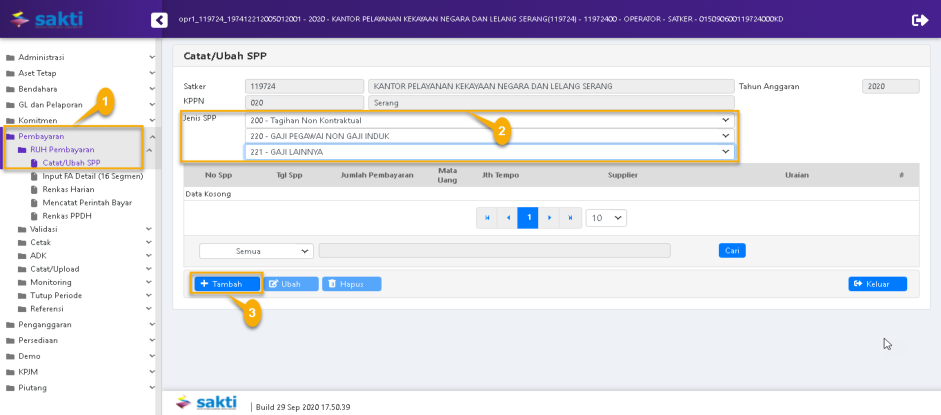Click the search text field beside Semua
This screenshot has width=941, height=415.
click(x=494, y=251)
